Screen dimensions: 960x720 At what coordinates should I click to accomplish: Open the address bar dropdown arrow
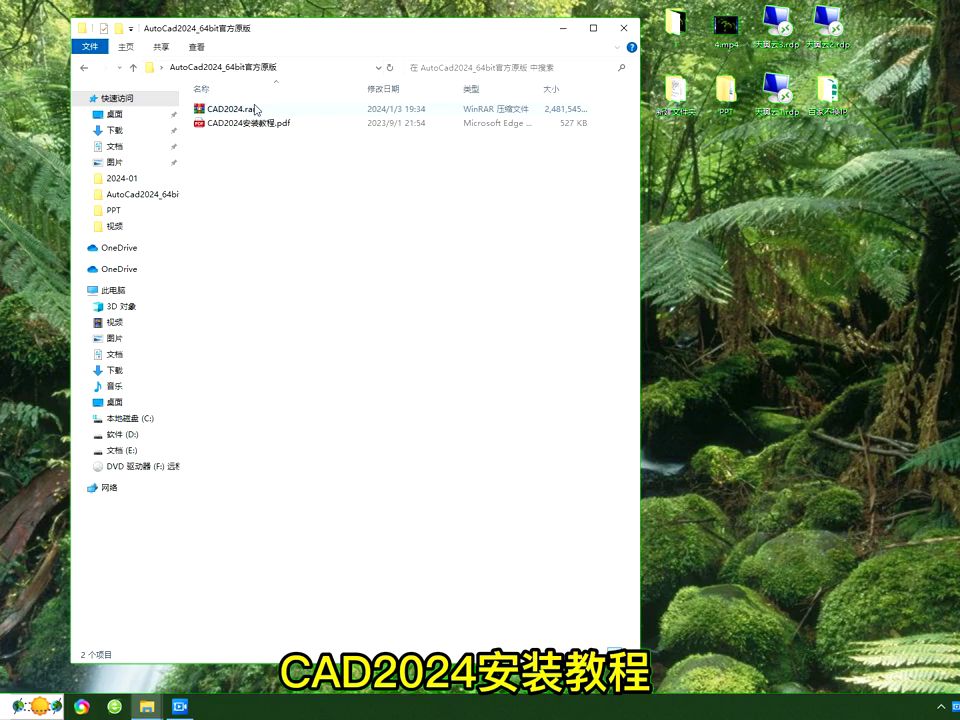[x=378, y=67]
